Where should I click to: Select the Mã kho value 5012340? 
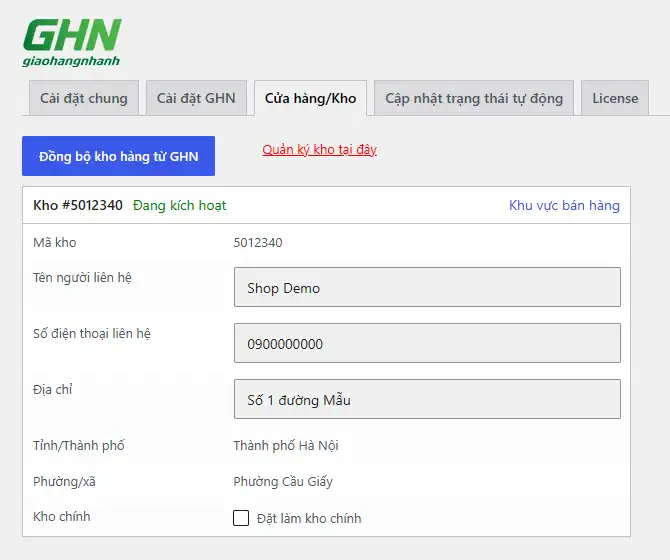click(x=258, y=243)
